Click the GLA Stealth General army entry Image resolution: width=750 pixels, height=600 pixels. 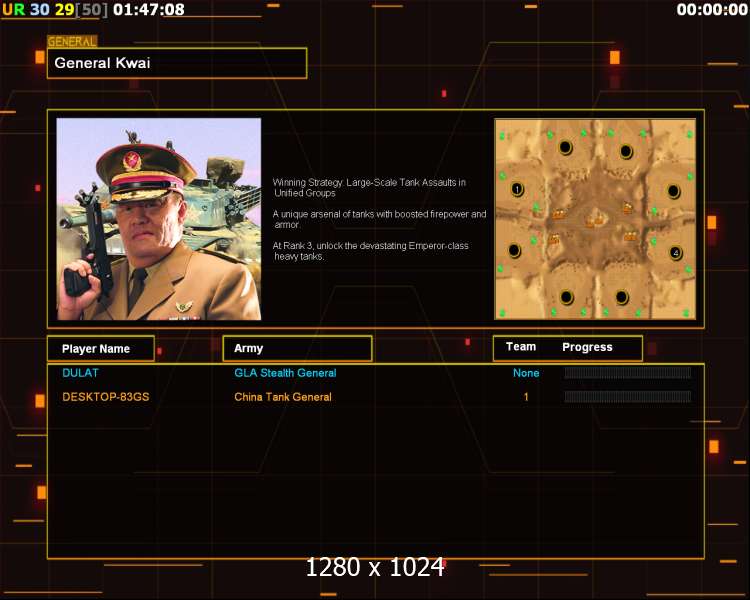(286, 373)
